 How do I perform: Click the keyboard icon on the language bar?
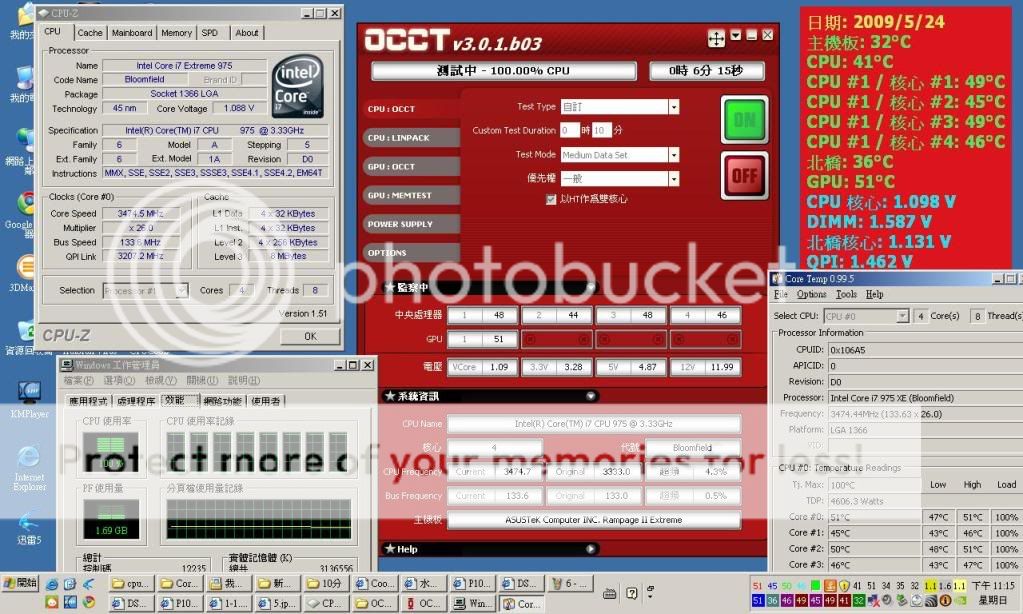[x=610, y=593]
